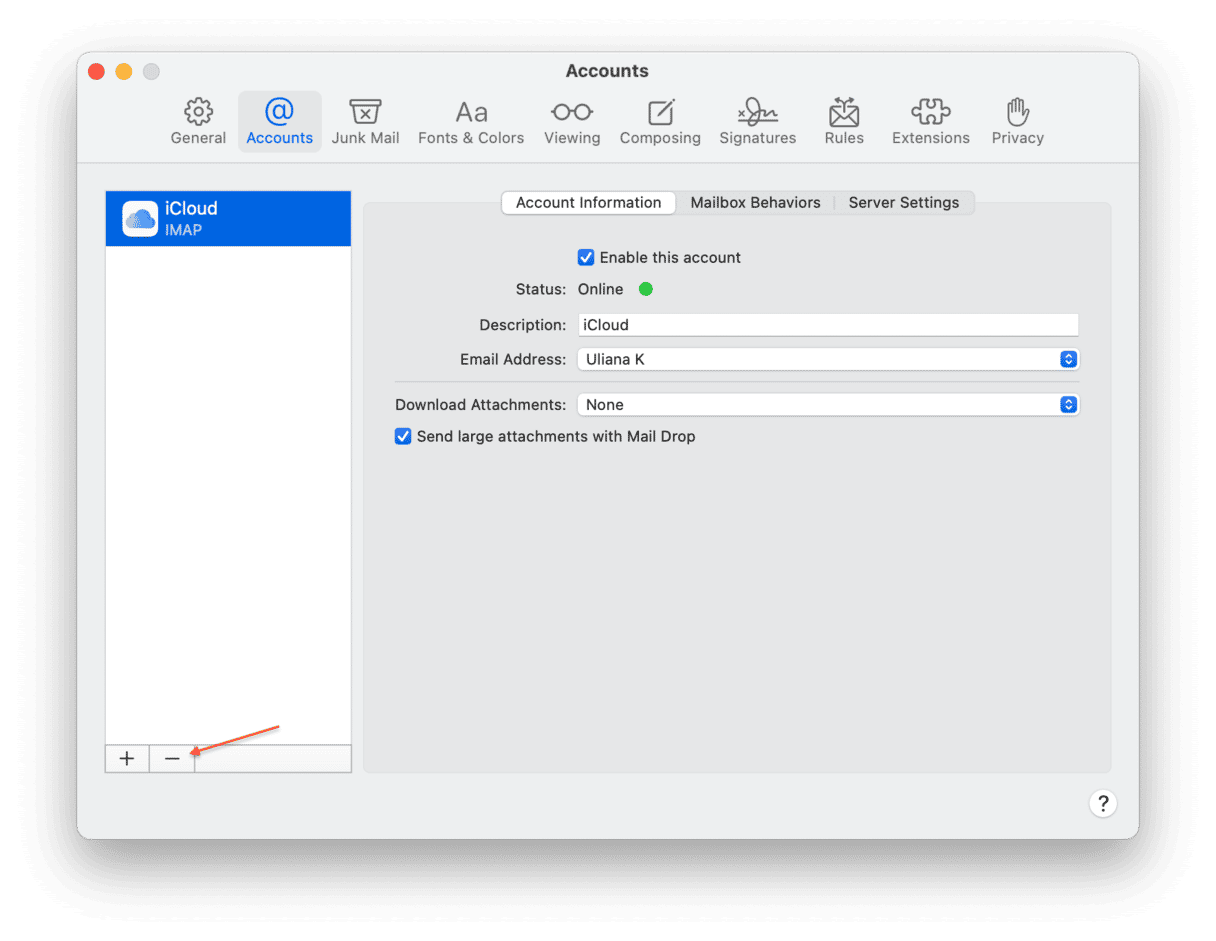Expand the Email Address dropdown
Screen dimensions: 1216x941
[1068, 359]
